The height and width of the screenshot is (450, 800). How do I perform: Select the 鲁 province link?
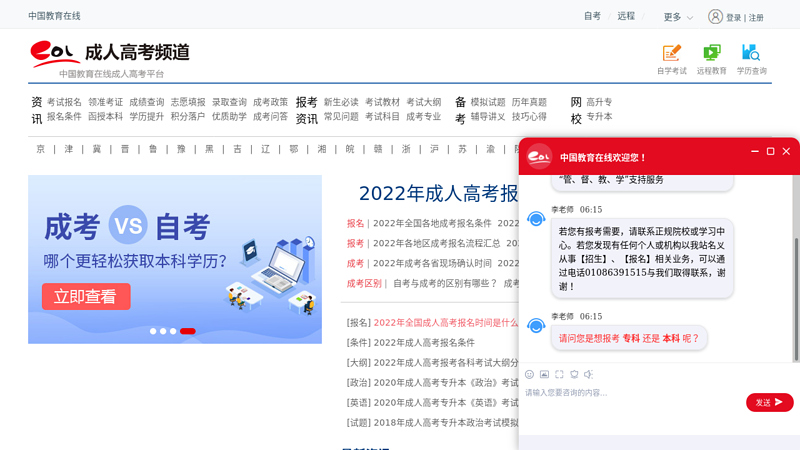click(153, 149)
